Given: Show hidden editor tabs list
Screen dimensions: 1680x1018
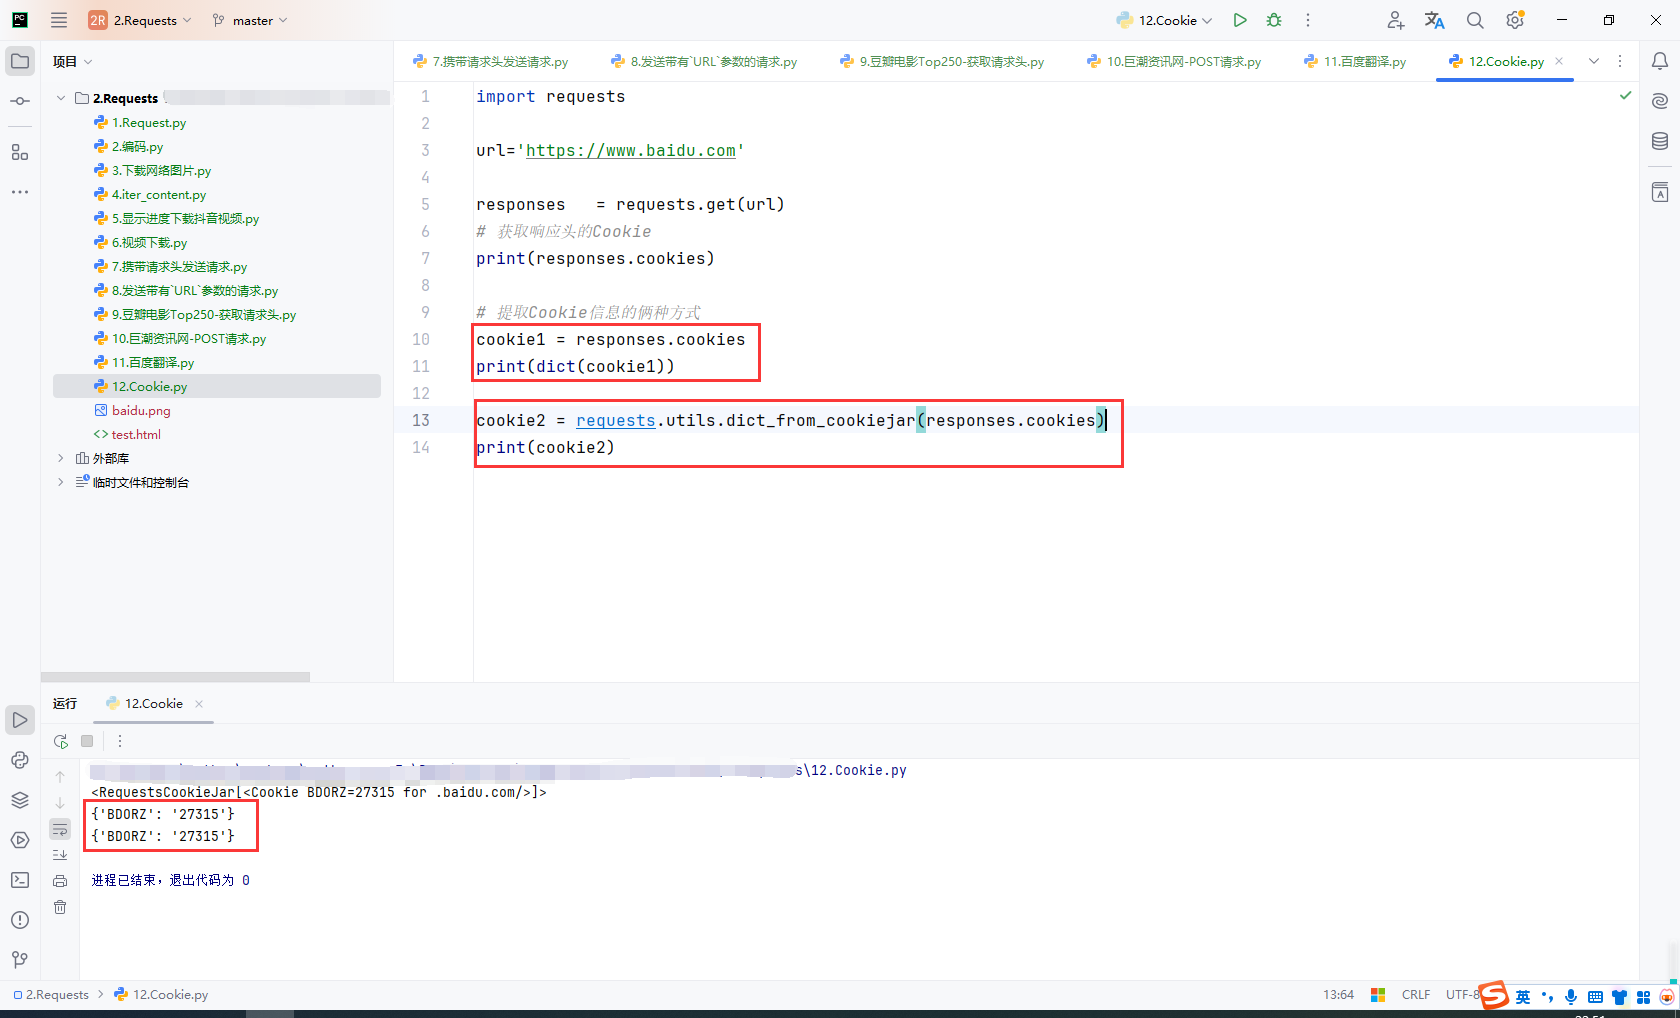Looking at the screenshot, I should [x=1594, y=61].
